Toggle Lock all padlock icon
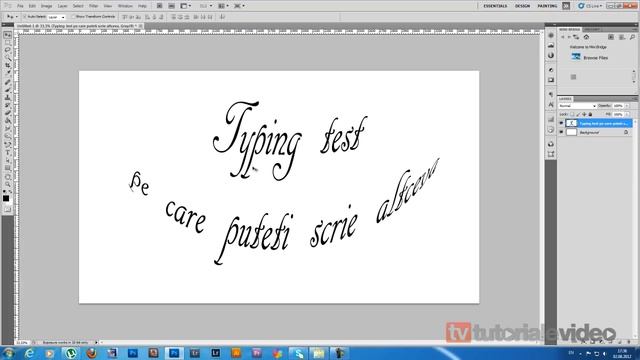640x360 pixels. (x=590, y=114)
